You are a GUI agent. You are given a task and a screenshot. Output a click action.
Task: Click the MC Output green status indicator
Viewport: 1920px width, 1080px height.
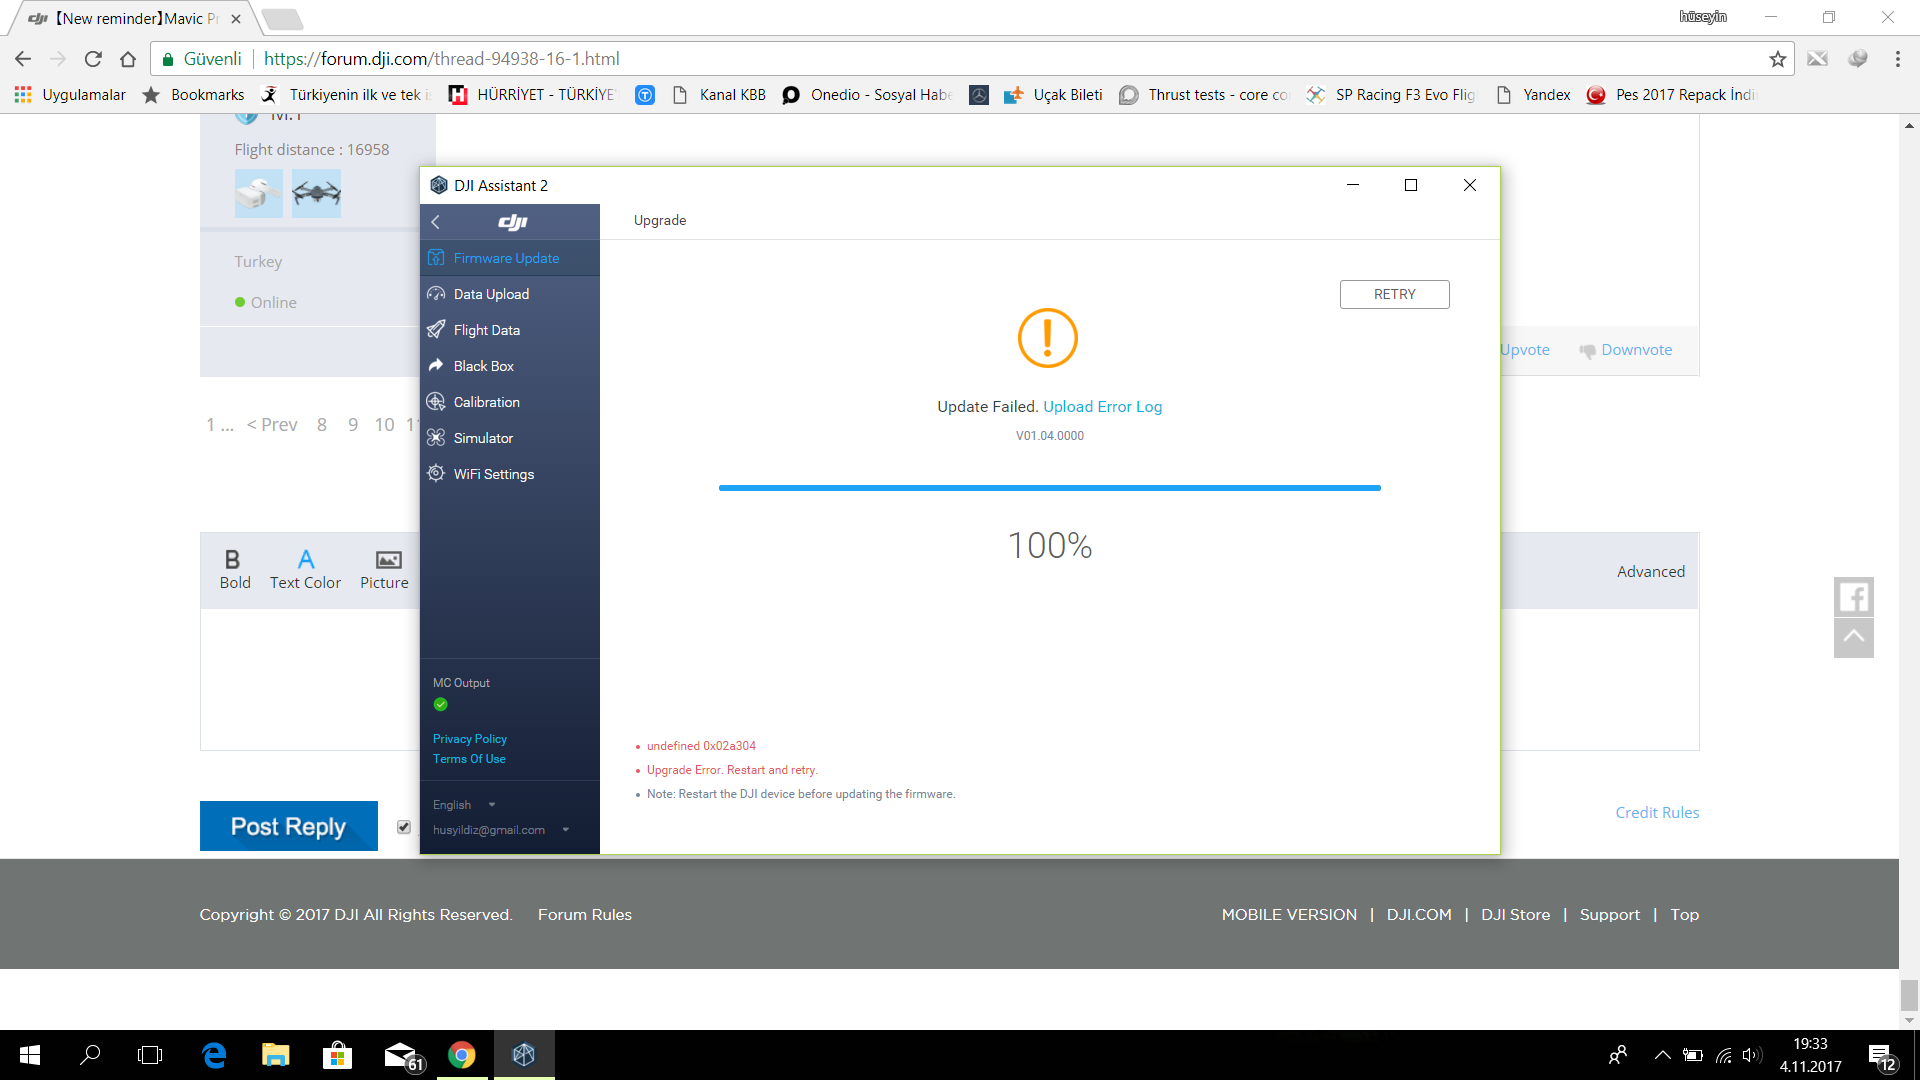pyautogui.click(x=440, y=704)
